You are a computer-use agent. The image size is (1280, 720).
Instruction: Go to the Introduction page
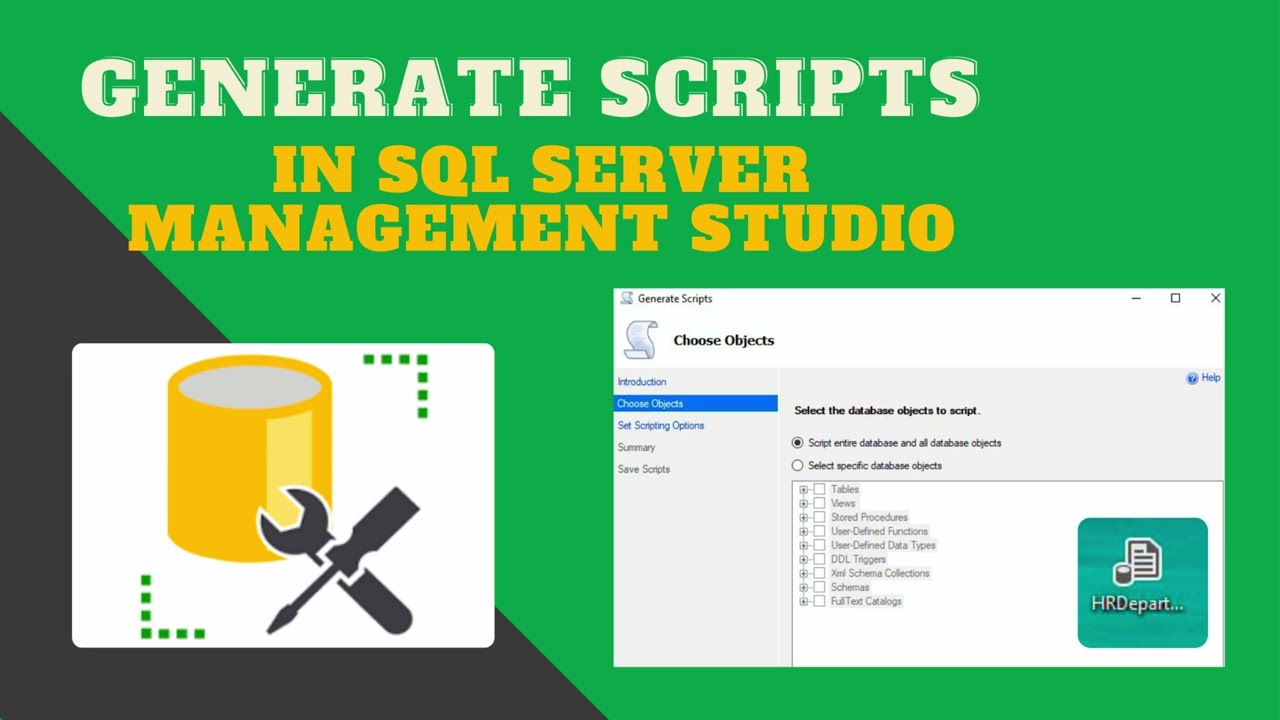pyautogui.click(x=642, y=382)
